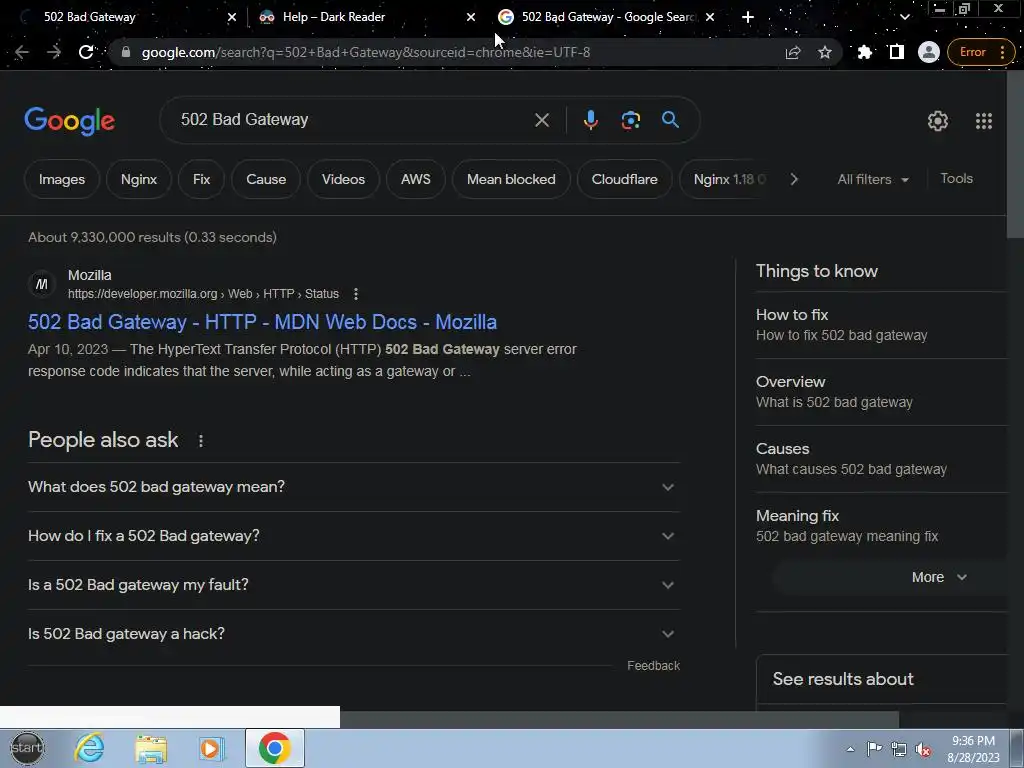The width and height of the screenshot is (1024, 768).
Task: Open the All filters dropdown
Action: (x=873, y=180)
